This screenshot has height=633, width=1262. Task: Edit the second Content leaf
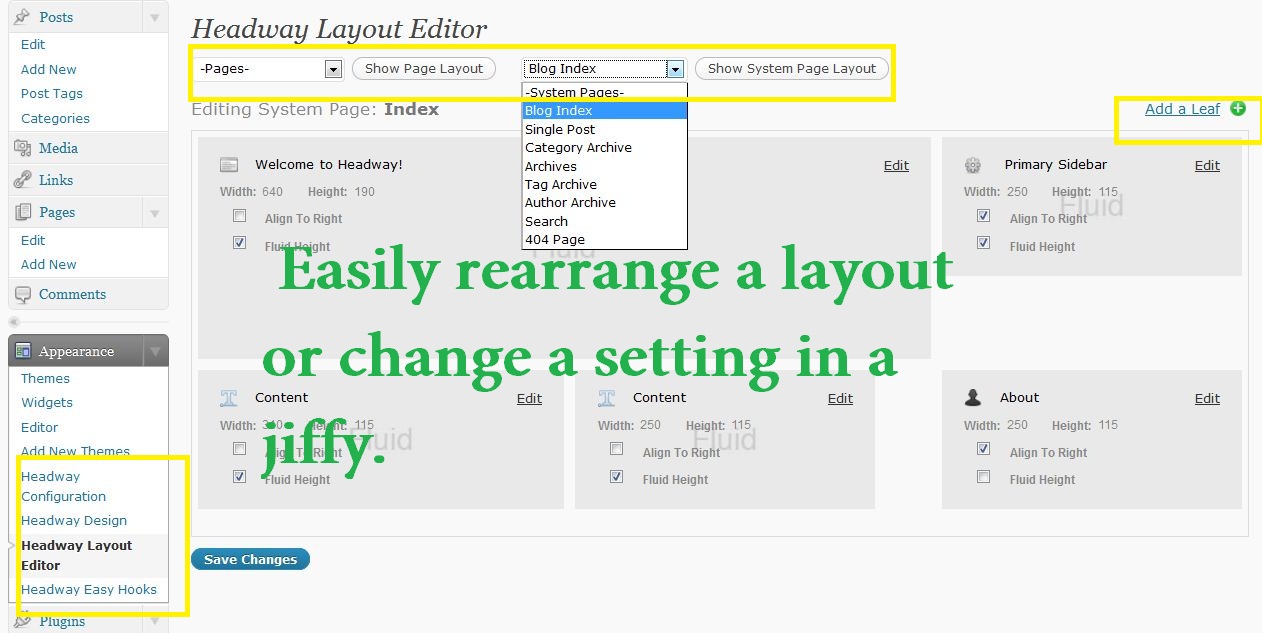840,398
